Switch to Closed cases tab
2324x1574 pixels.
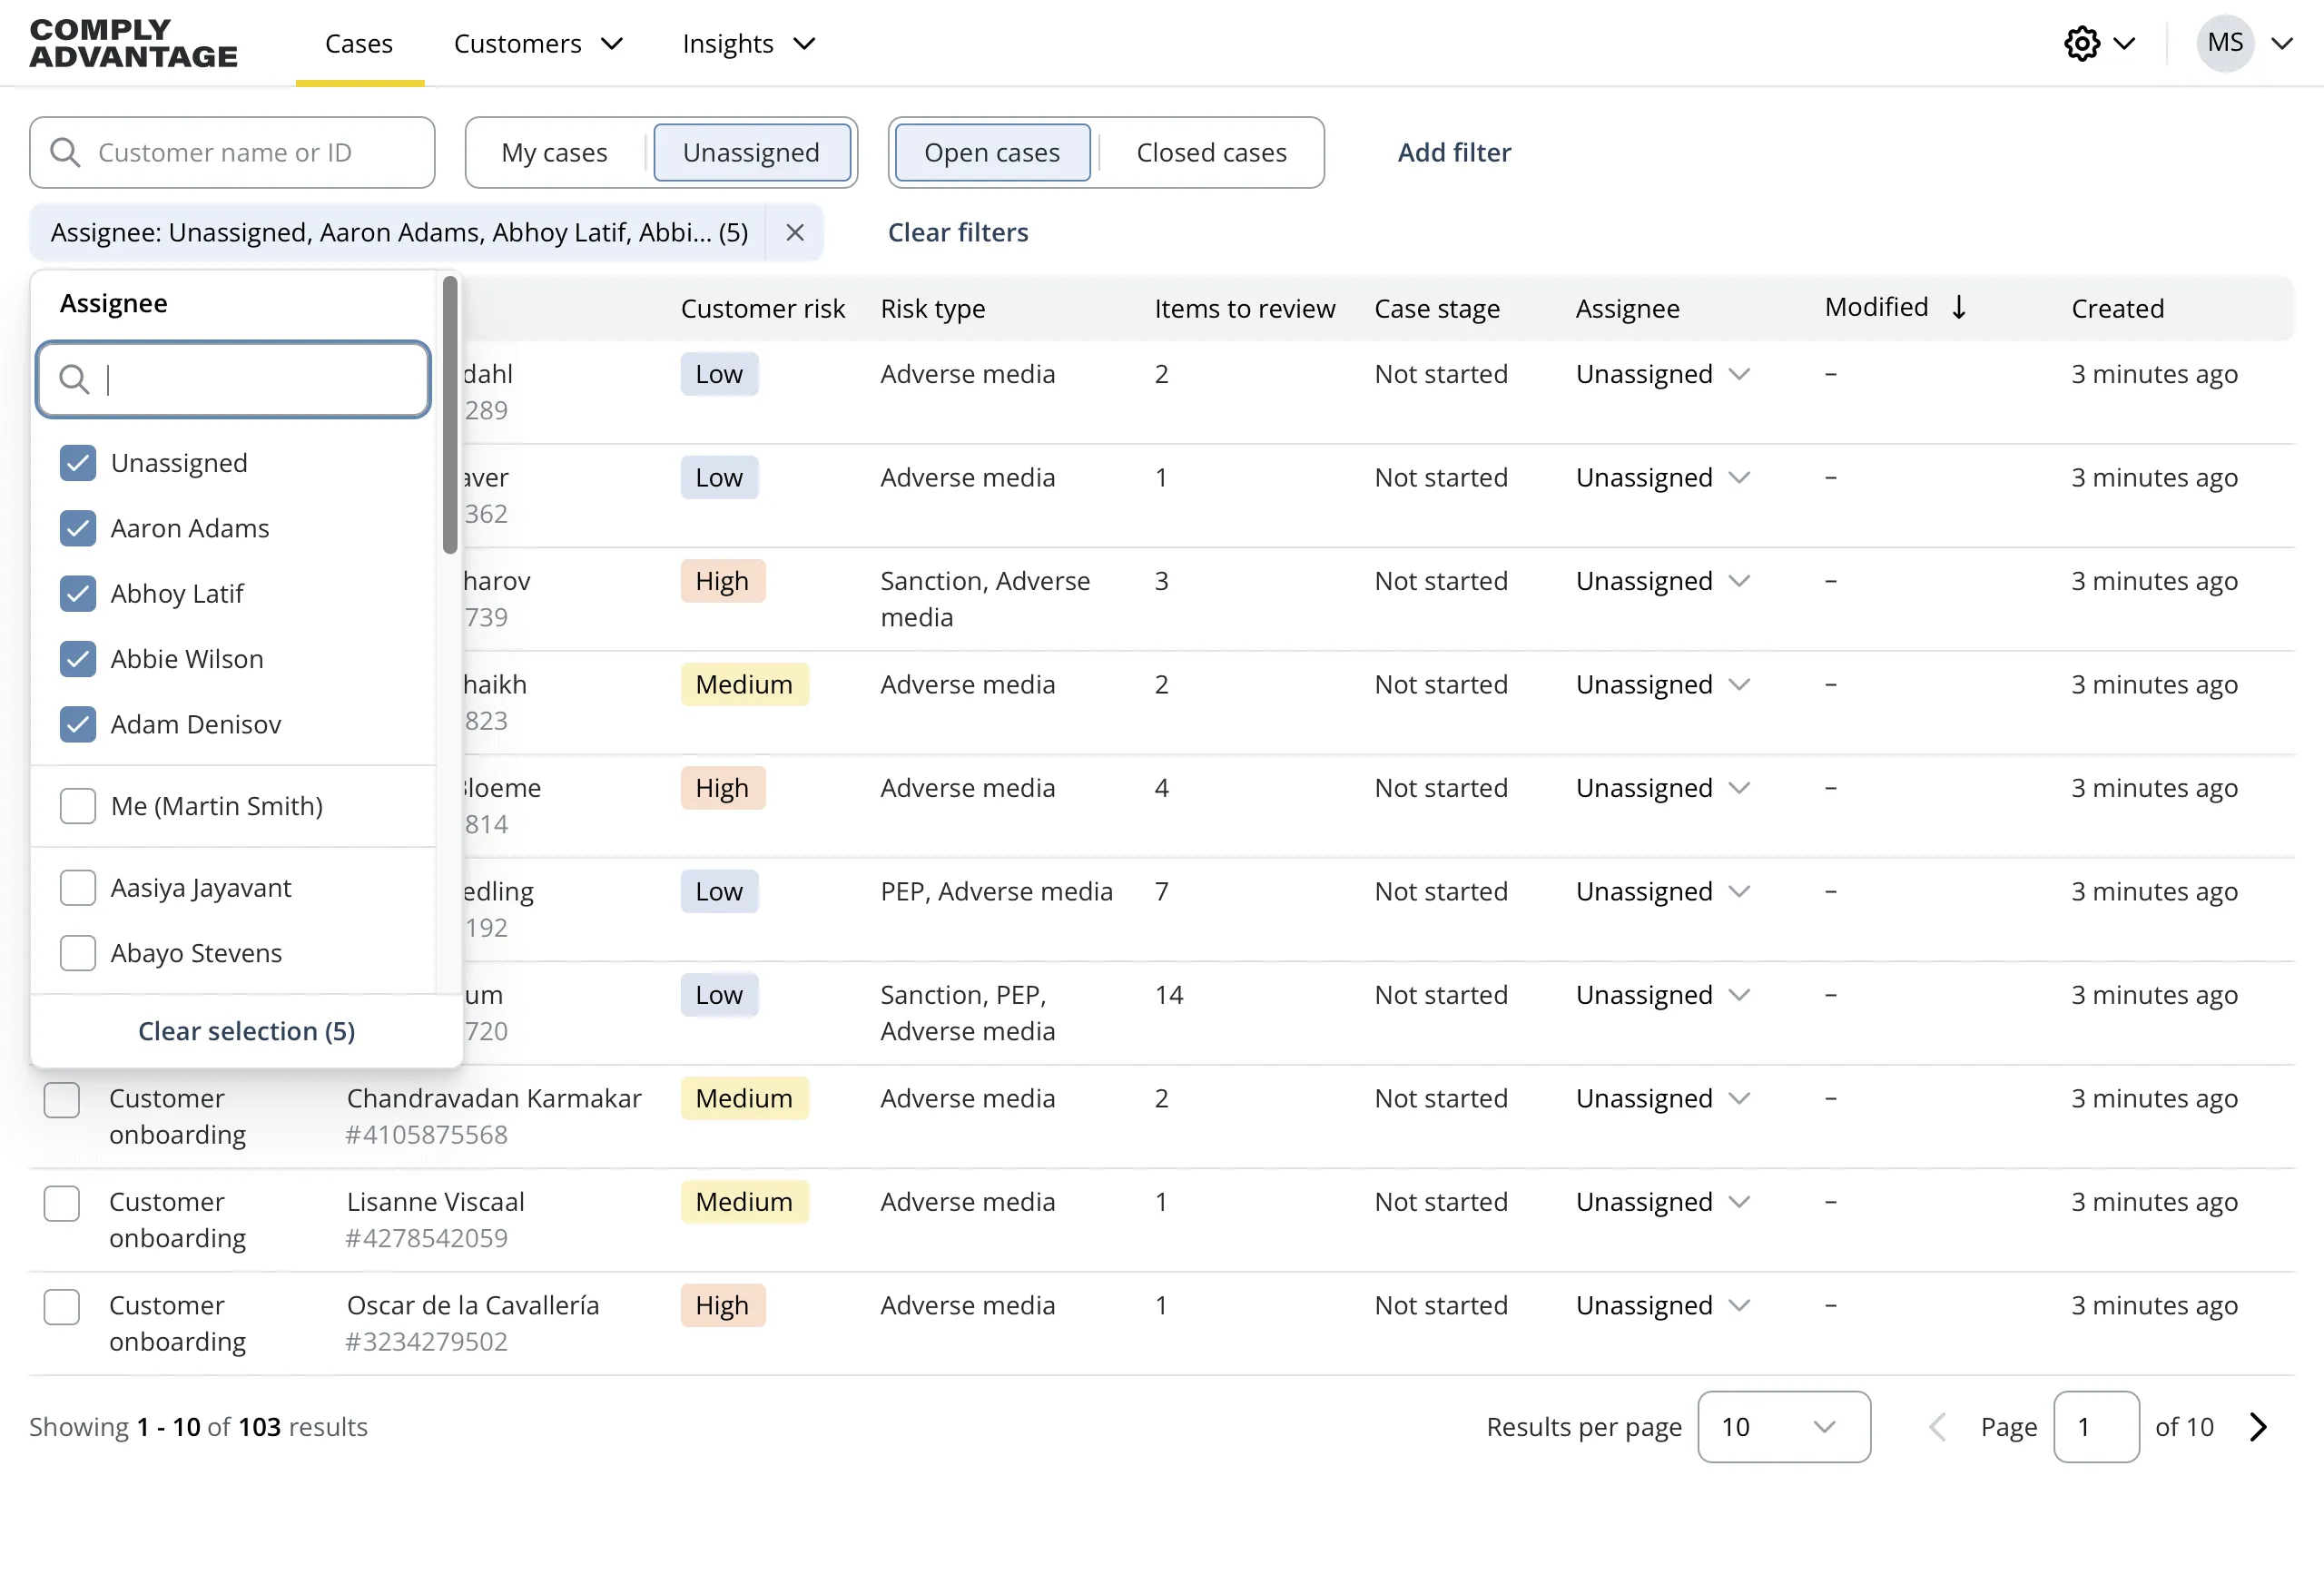[1211, 152]
